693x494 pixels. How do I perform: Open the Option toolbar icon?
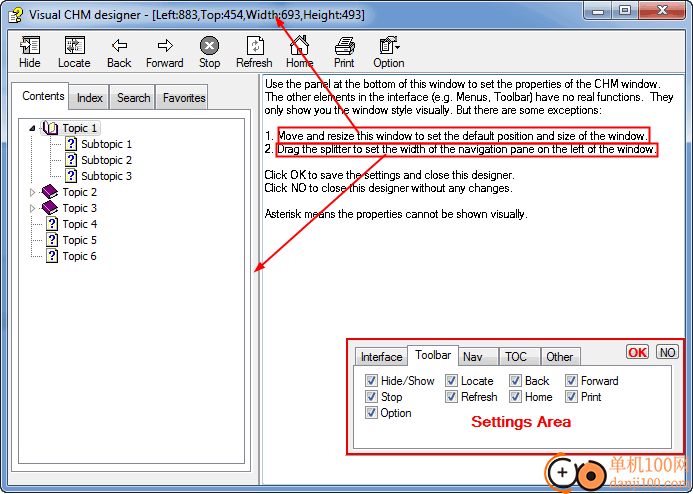click(389, 46)
